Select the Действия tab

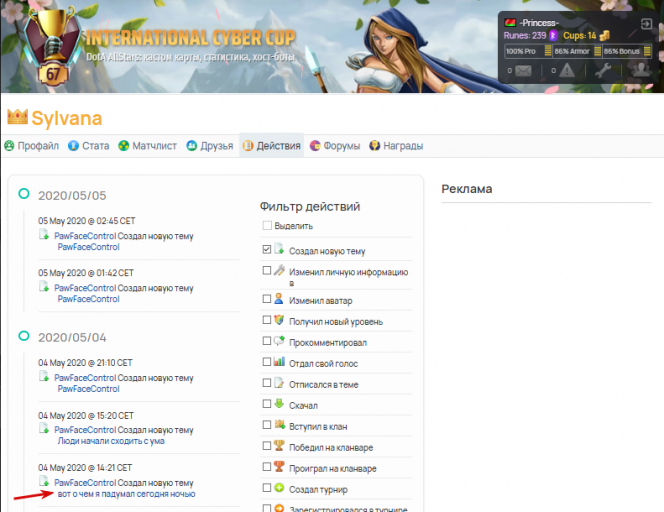(271, 146)
